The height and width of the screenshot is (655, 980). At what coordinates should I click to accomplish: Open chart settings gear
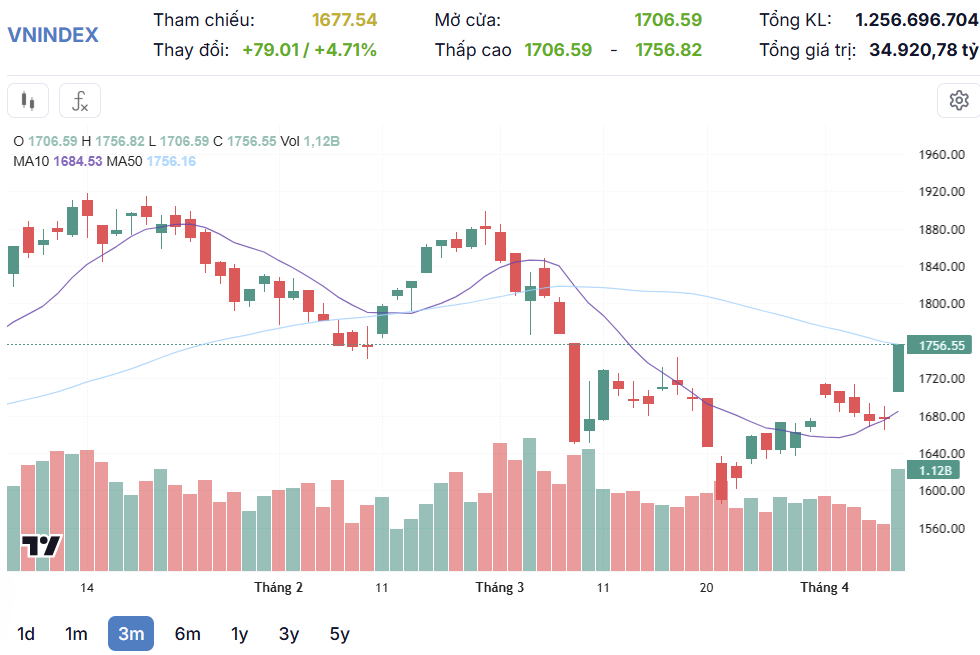tap(958, 100)
